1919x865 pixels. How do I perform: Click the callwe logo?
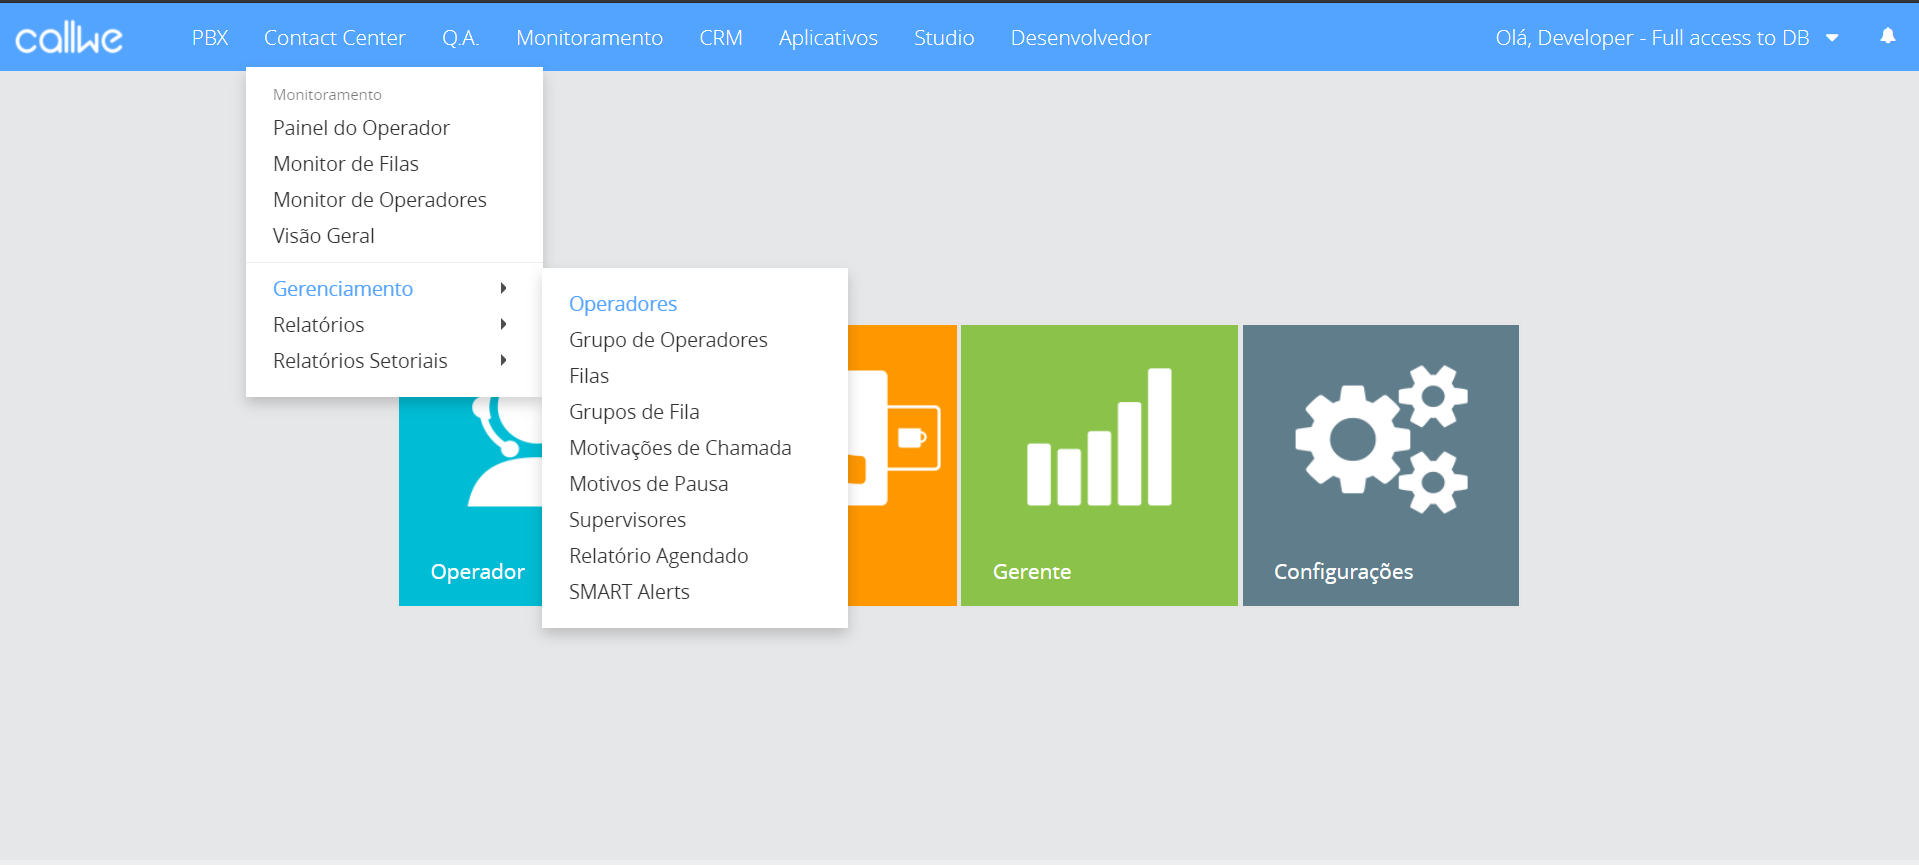[x=69, y=38]
